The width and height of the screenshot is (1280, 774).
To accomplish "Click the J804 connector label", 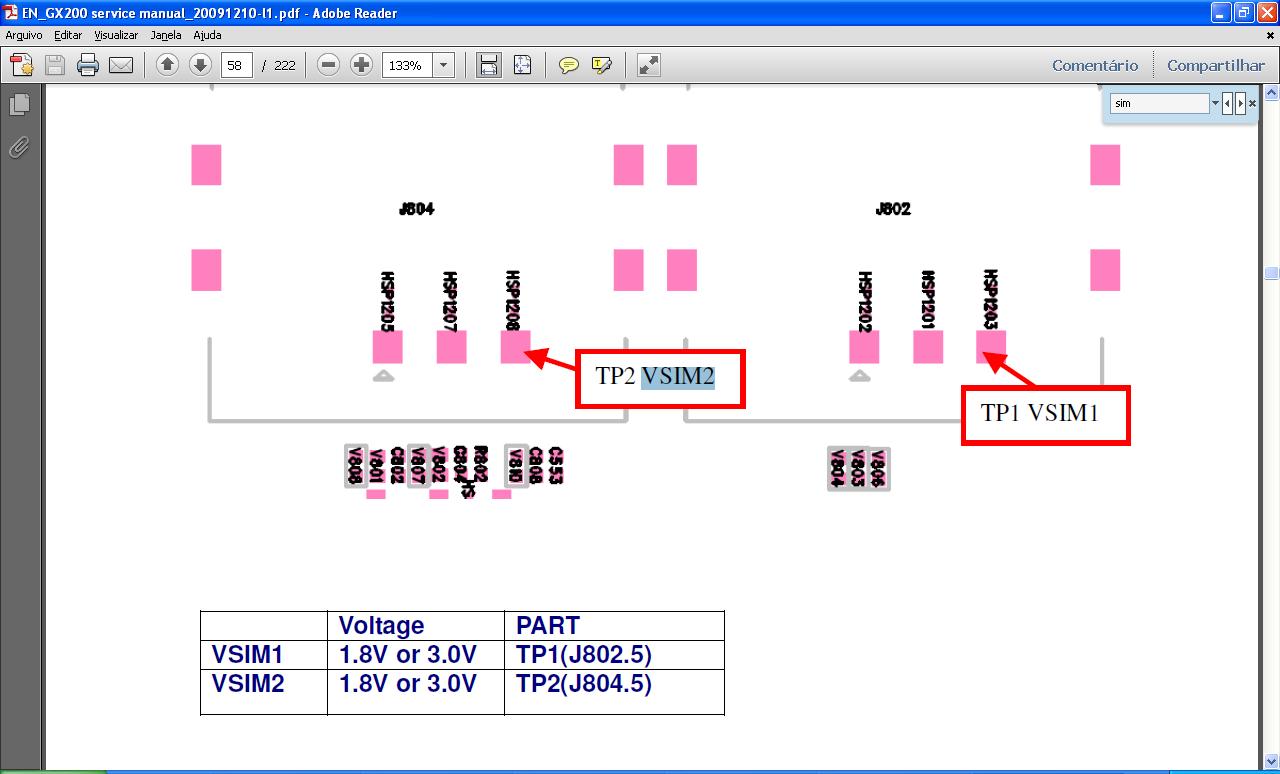I will click(416, 209).
